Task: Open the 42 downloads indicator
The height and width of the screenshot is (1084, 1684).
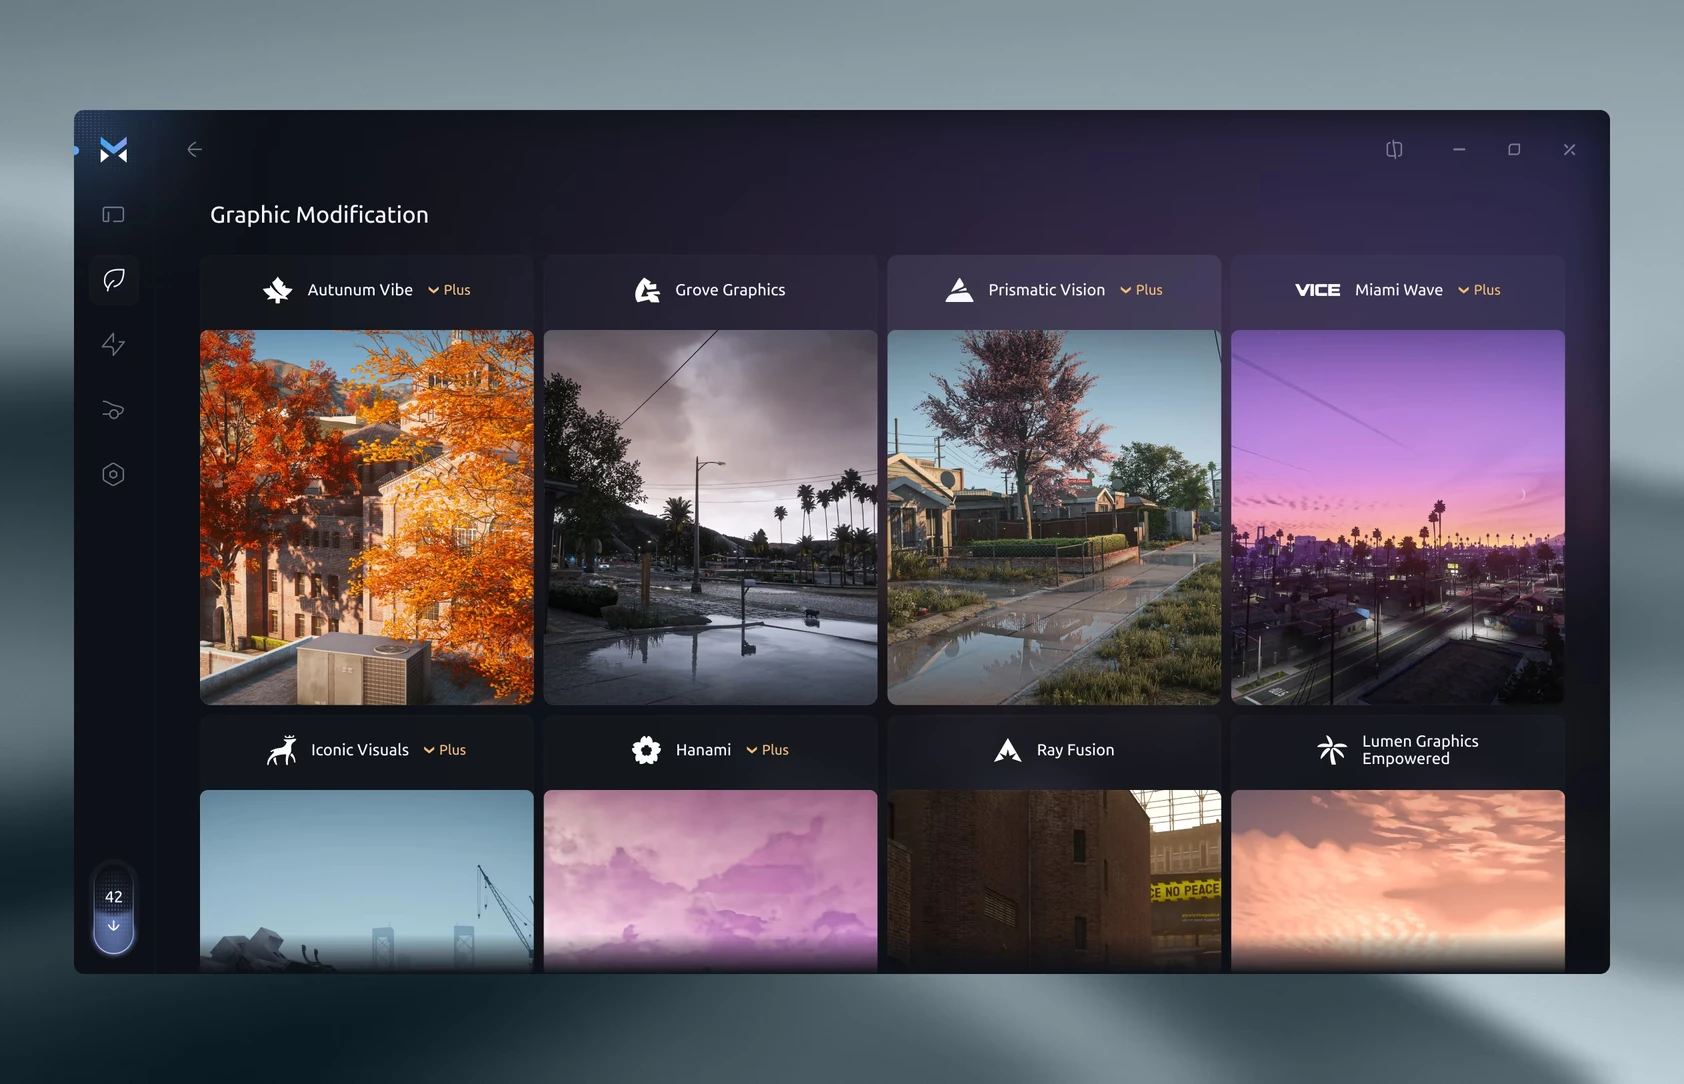Action: click(x=114, y=909)
